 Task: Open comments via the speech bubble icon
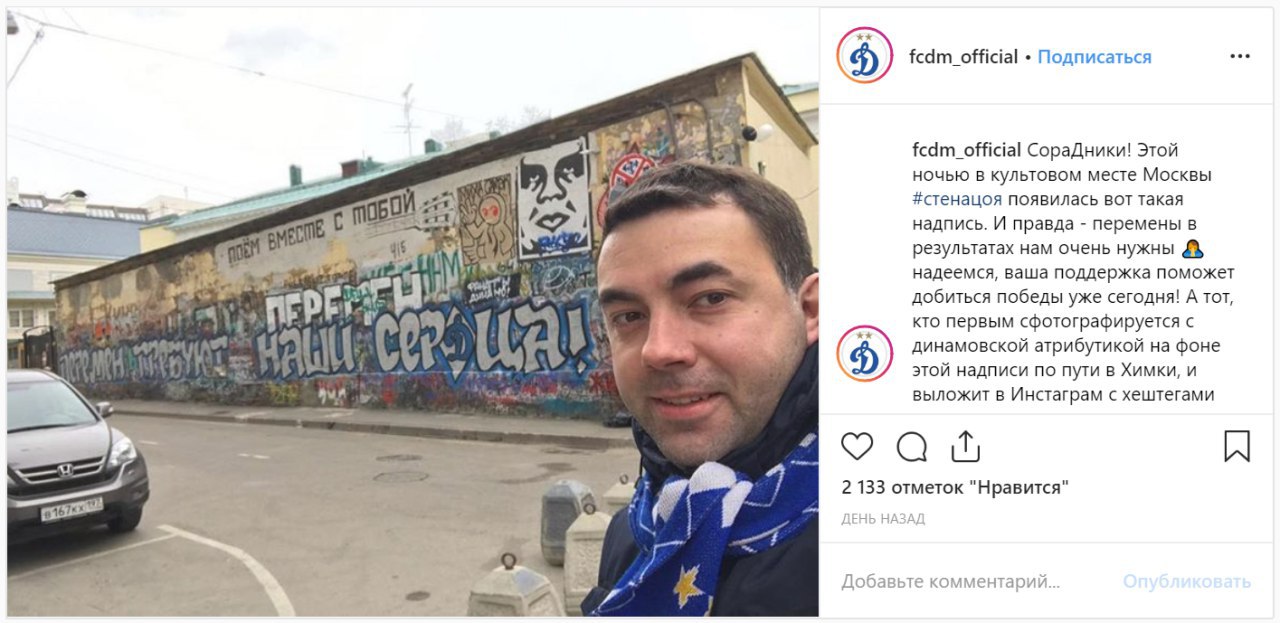pyautogui.click(x=911, y=446)
